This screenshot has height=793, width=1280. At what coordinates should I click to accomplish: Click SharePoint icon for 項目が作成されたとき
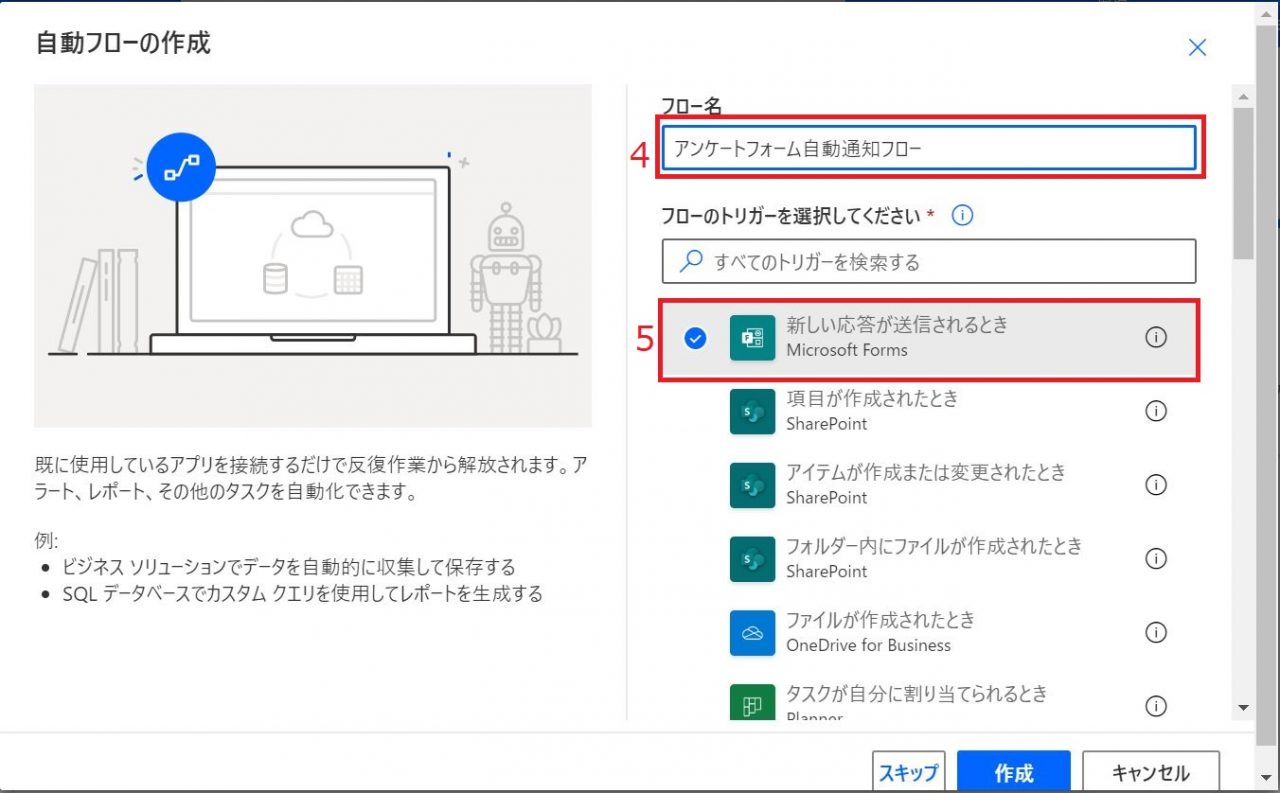[x=753, y=411]
